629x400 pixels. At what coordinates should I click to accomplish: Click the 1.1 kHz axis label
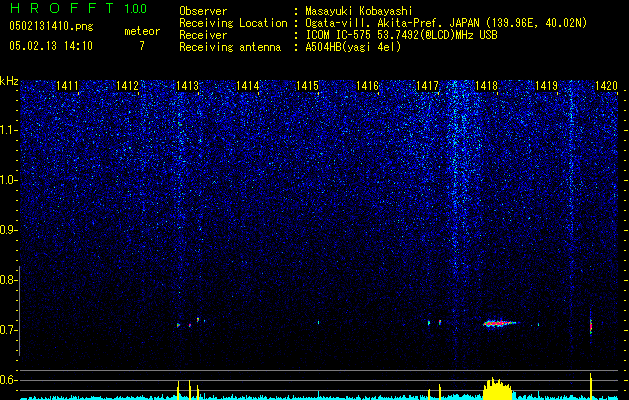tap(8, 130)
